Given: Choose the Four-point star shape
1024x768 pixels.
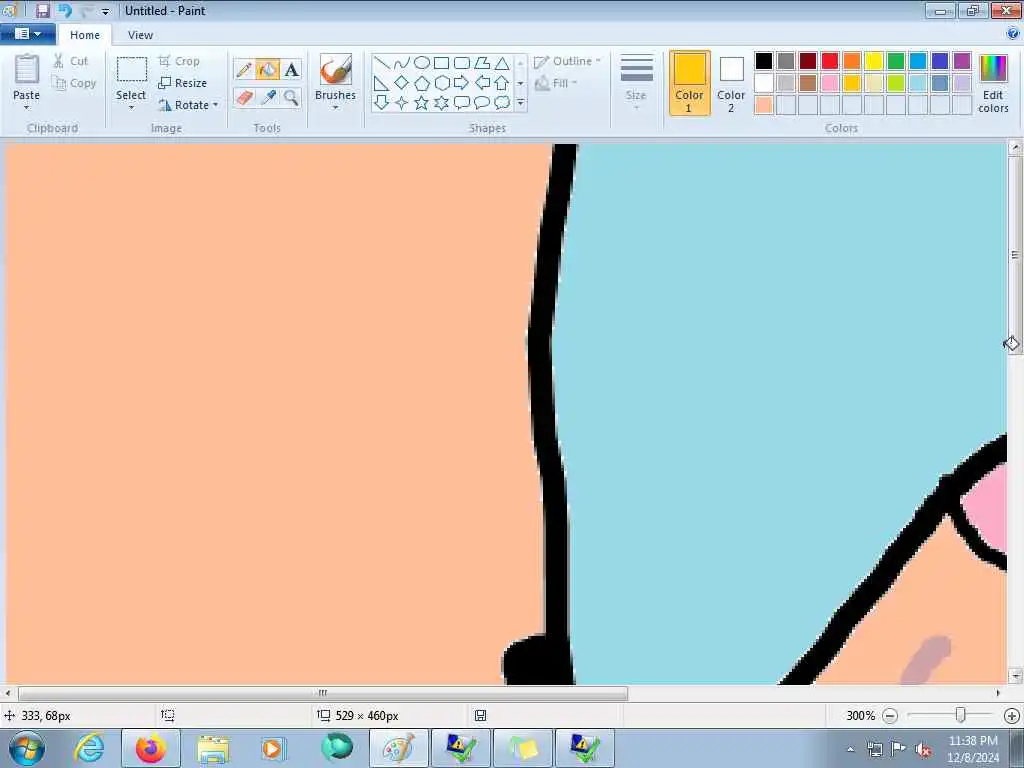Looking at the screenshot, I should click(402, 103).
